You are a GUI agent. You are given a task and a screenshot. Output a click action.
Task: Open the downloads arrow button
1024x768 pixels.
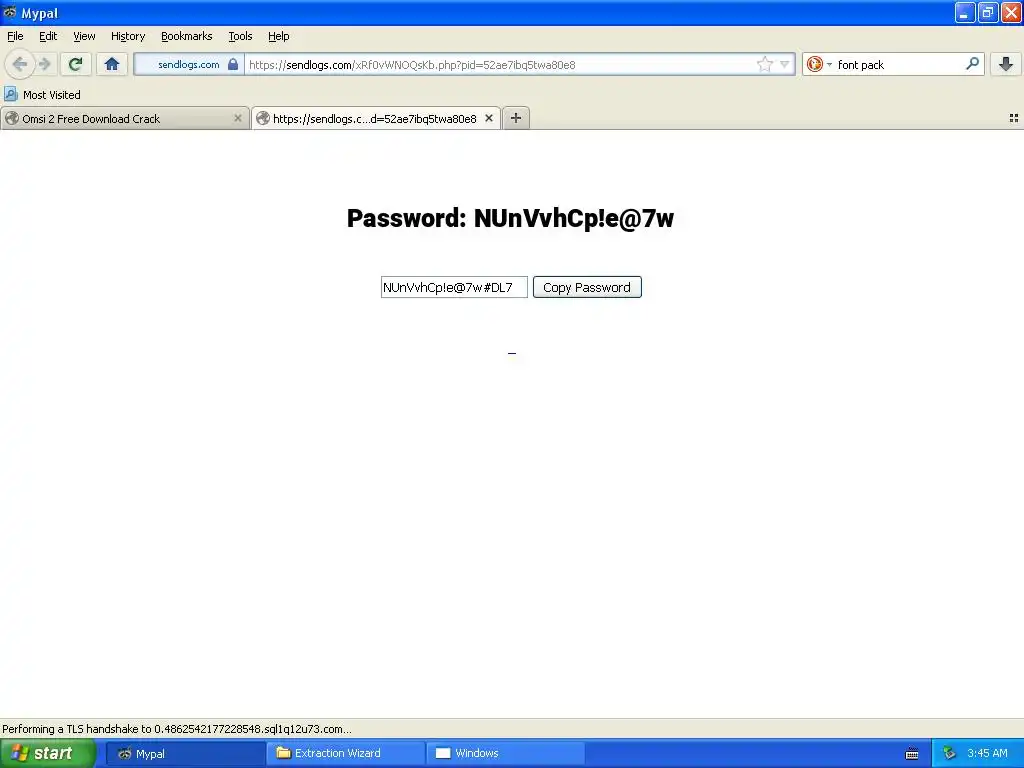(x=1006, y=64)
